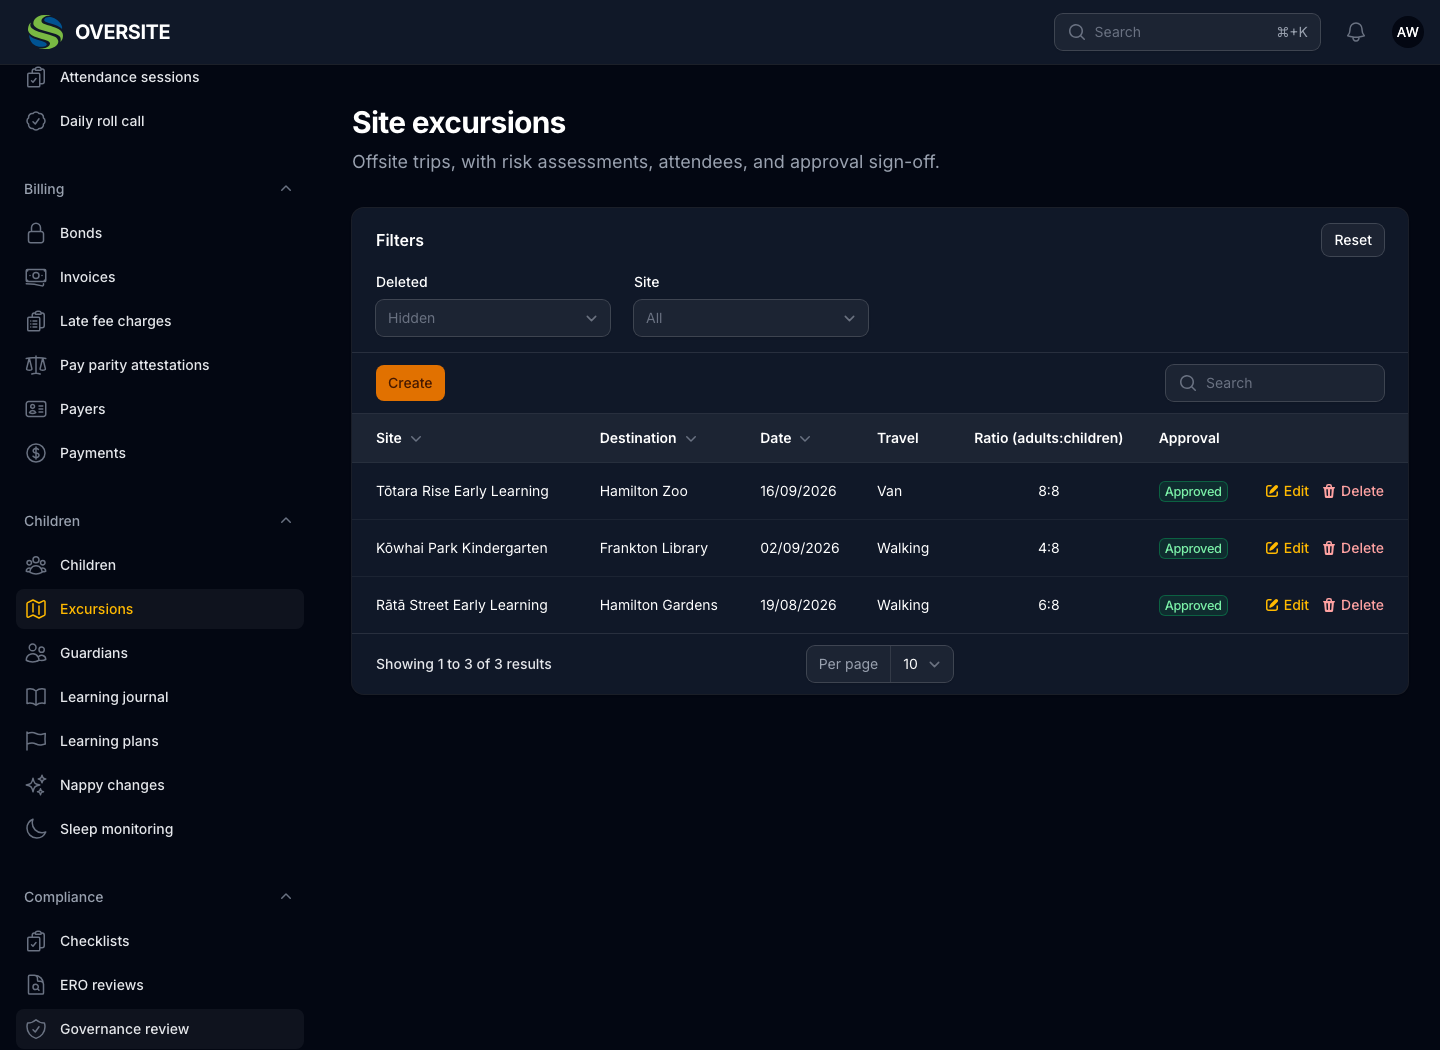The image size is (1440, 1050).
Task: Click the date 19/08/2026
Action: 798,605
